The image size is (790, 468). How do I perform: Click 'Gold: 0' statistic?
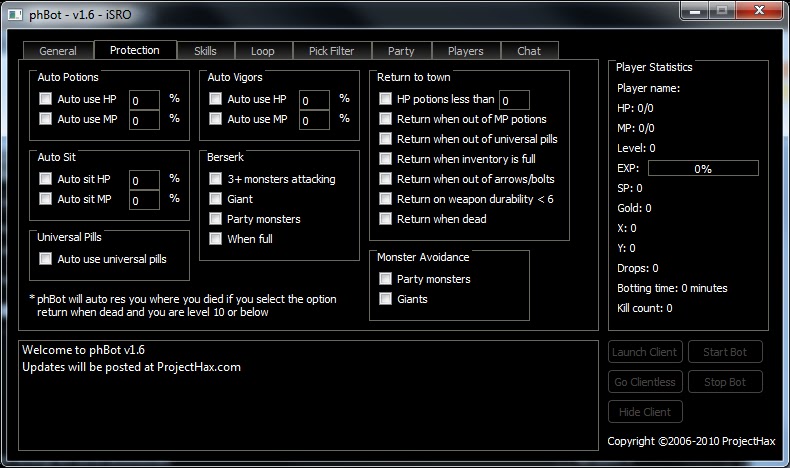point(634,208)
